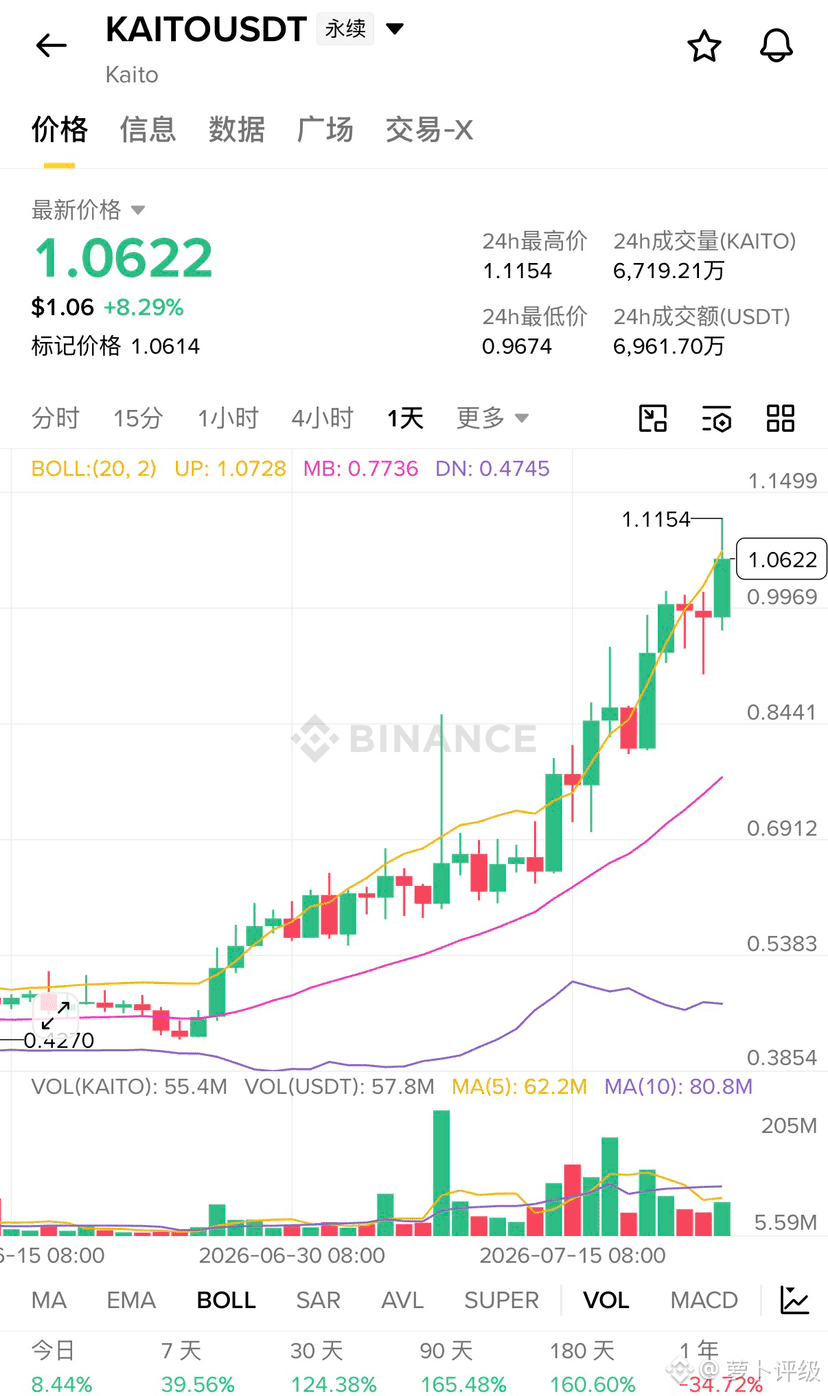
Task: Toggle the MACD sub-indicator
Action: pos(704,1300)
